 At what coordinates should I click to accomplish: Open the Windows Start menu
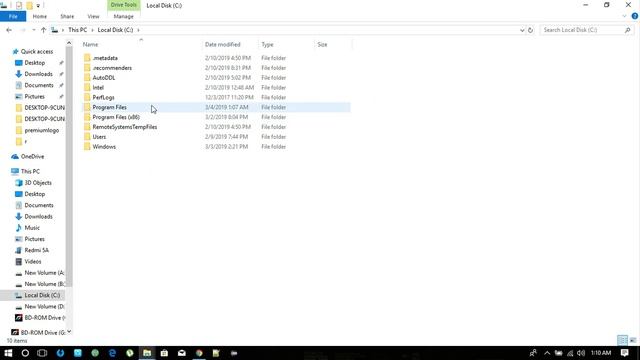pyautogui.click(x=8, y=353)
